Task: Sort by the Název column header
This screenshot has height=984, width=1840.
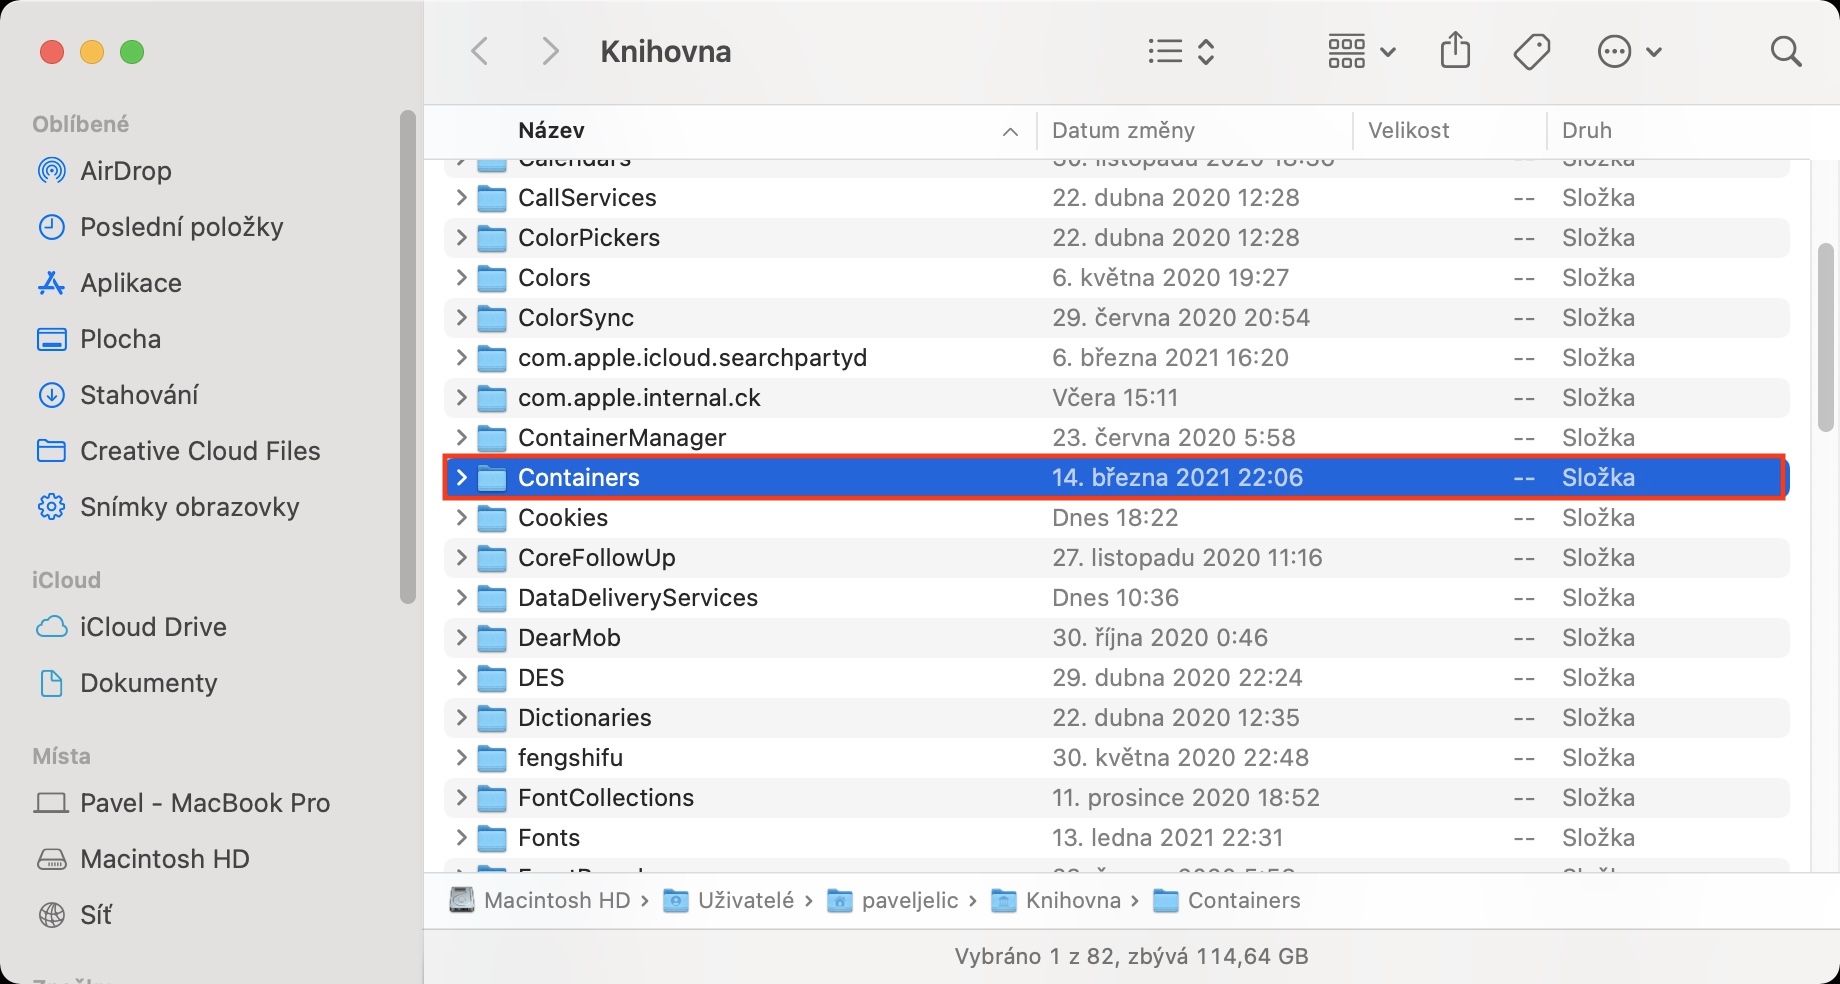Action: point(551,130)
